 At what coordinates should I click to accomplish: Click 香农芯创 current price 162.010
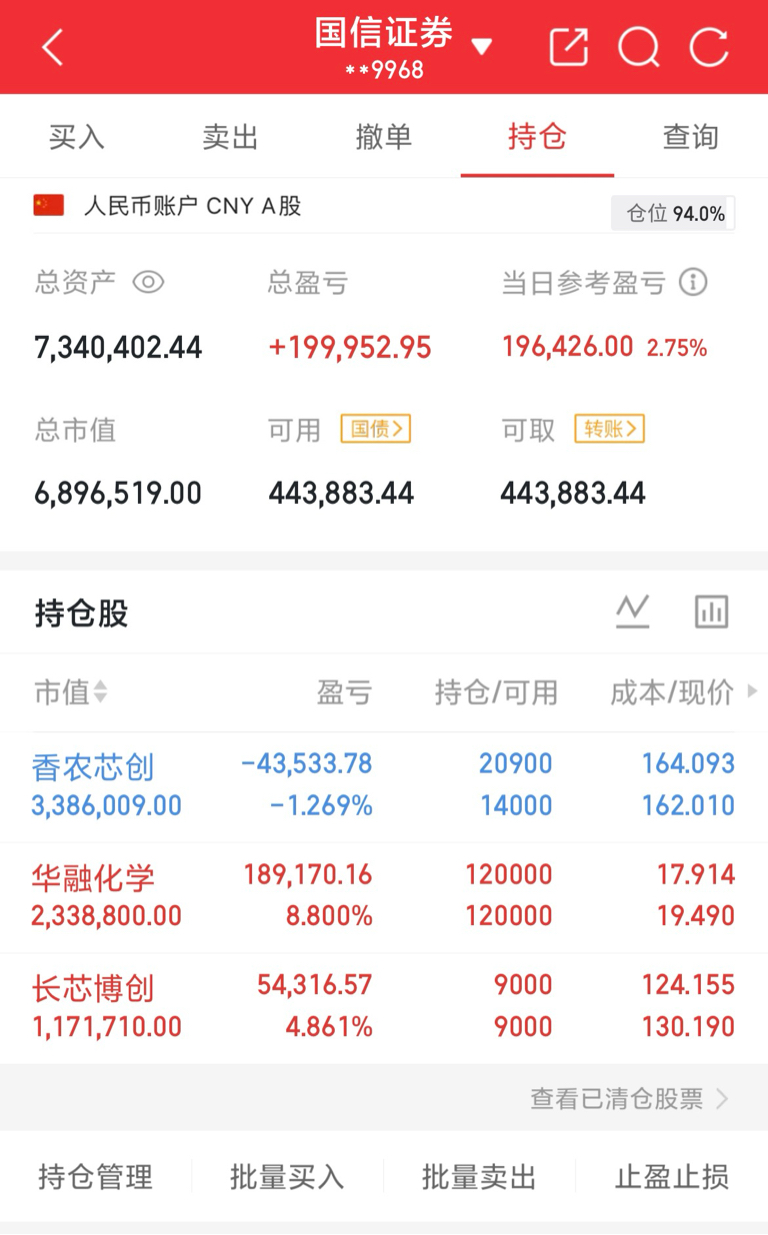click(x=688, y=806)
